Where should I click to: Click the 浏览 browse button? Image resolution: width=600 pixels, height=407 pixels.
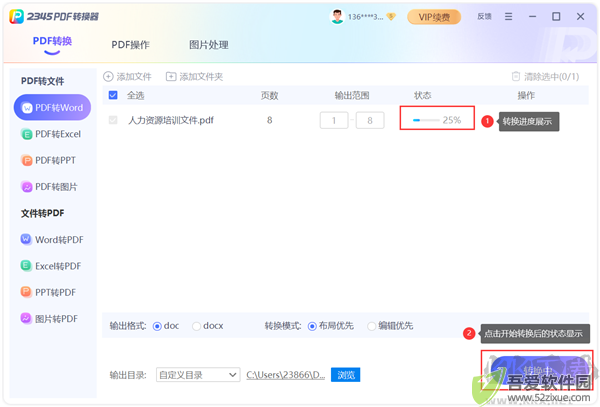click(x=346, y=375)
